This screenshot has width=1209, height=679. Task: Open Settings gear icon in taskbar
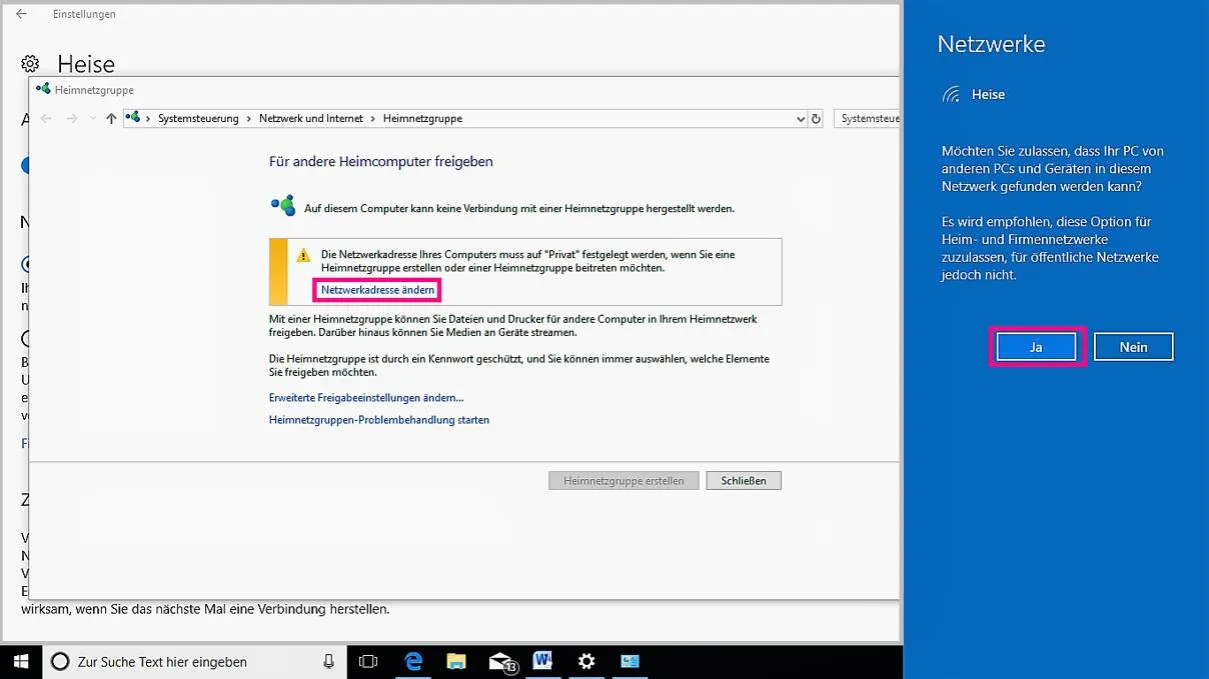tap(586, 661)
